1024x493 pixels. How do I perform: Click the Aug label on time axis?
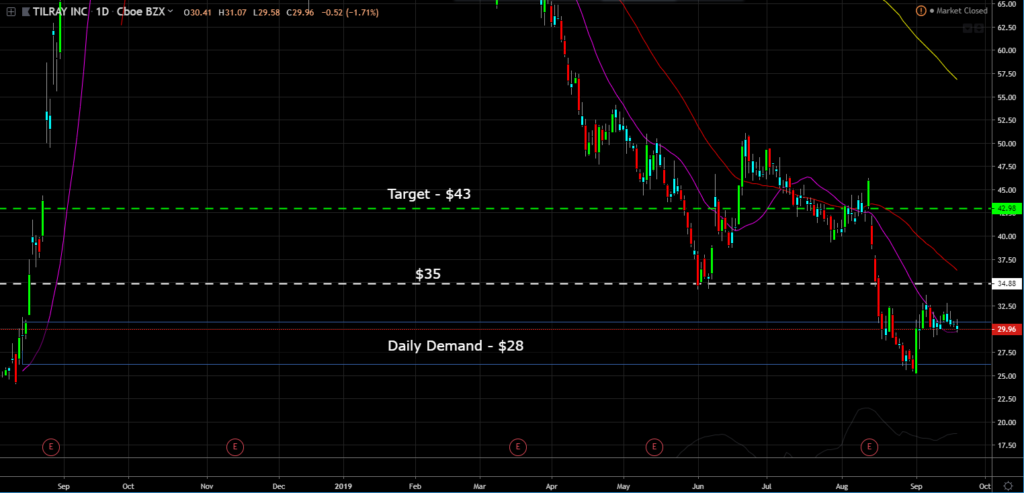tap(842, 486)
